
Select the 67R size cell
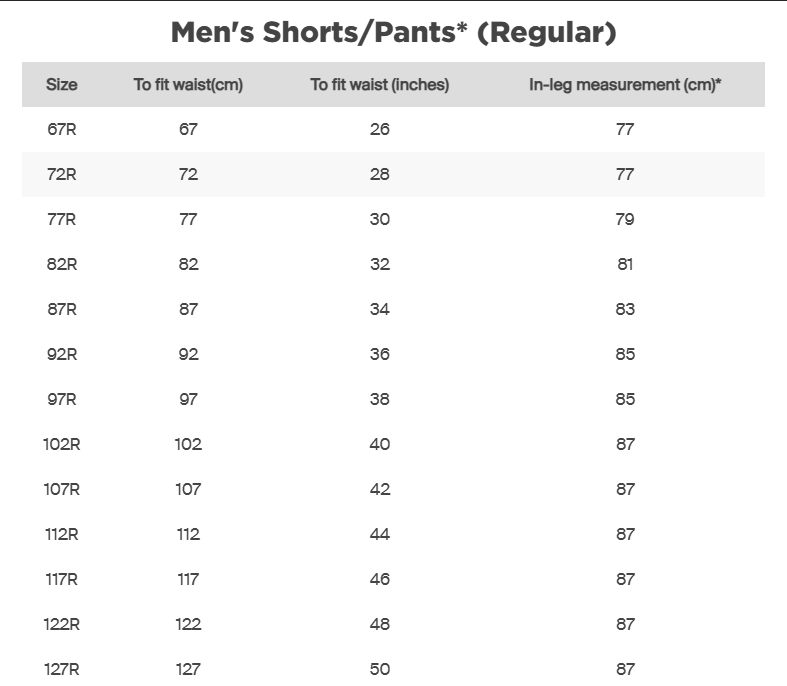coord(61,129)
